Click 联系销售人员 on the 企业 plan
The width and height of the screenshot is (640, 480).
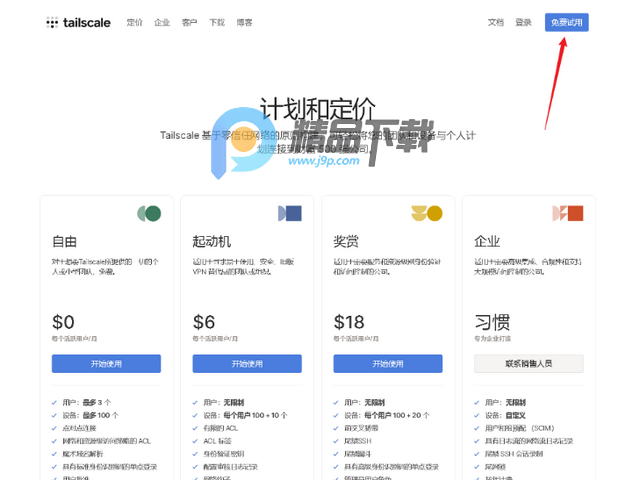(529, 364)
